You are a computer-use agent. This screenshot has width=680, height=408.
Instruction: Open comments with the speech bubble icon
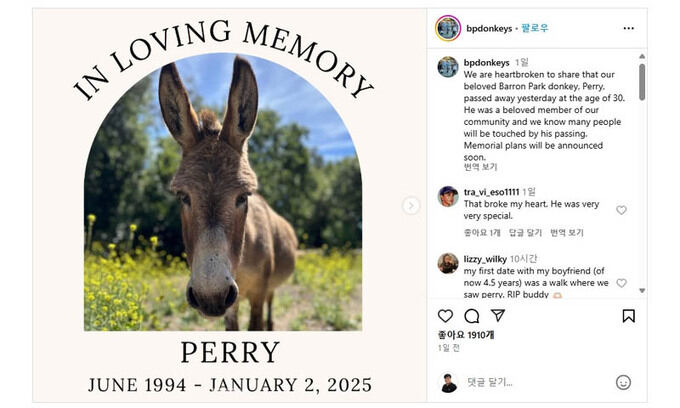[x=471, y=316]
